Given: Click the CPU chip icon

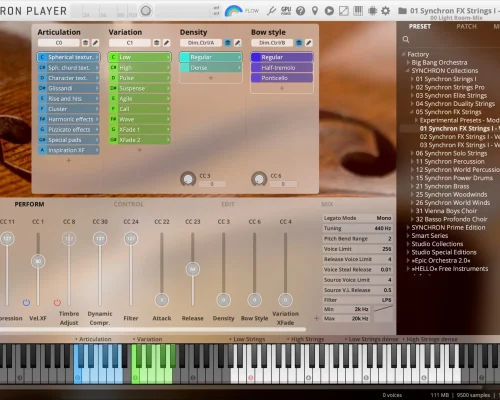Looking at the screenshot, I should tap(372, 11).
